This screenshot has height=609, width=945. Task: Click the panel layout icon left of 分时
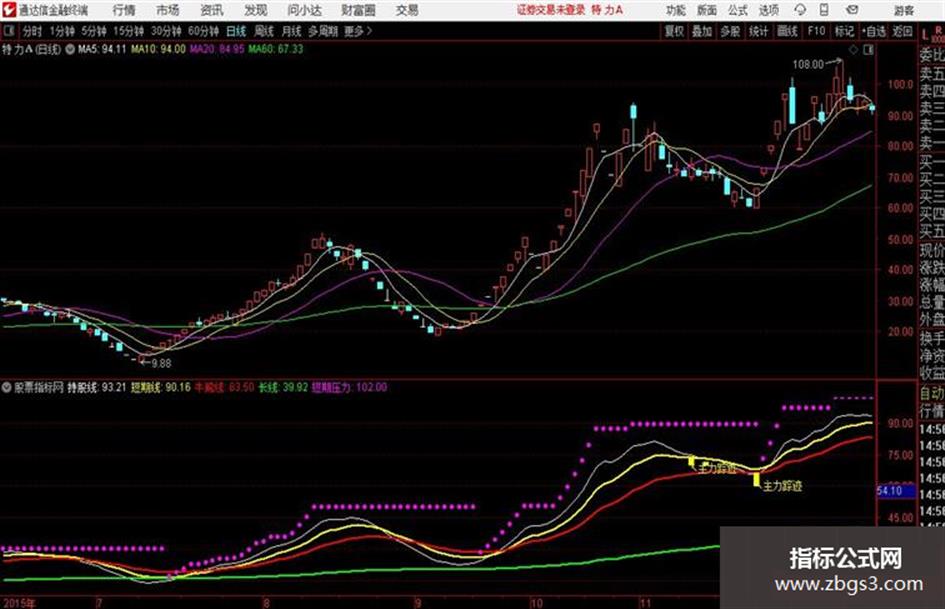[x=8, y=31]
